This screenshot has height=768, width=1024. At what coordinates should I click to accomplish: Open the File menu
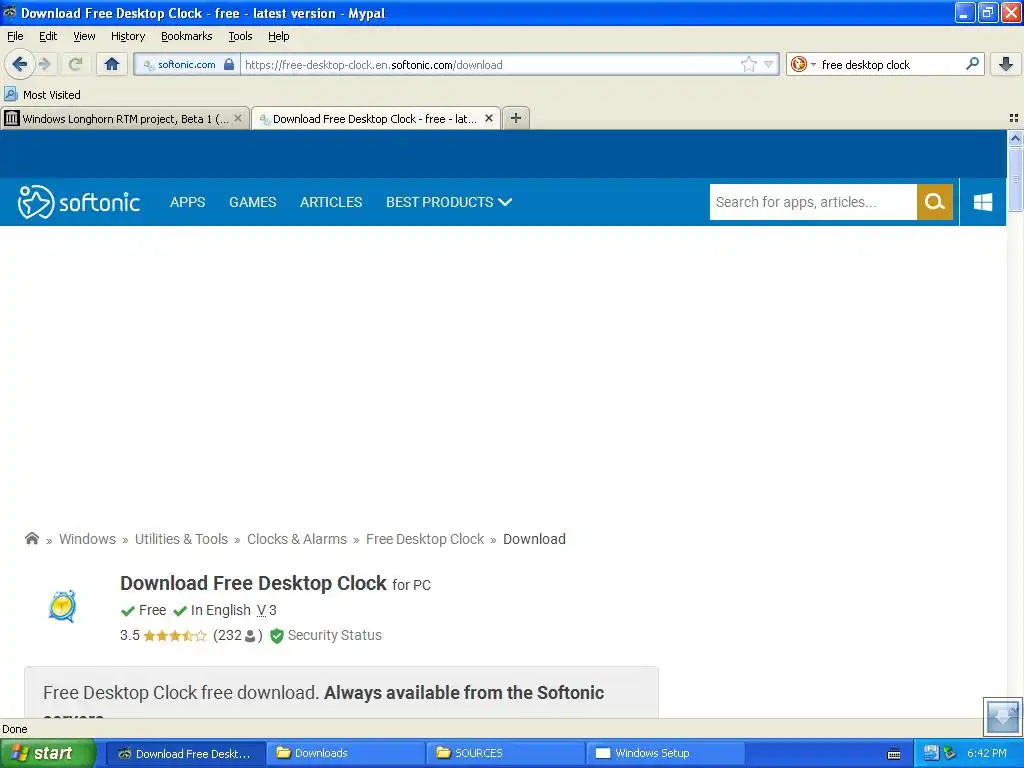coord(15,36)
